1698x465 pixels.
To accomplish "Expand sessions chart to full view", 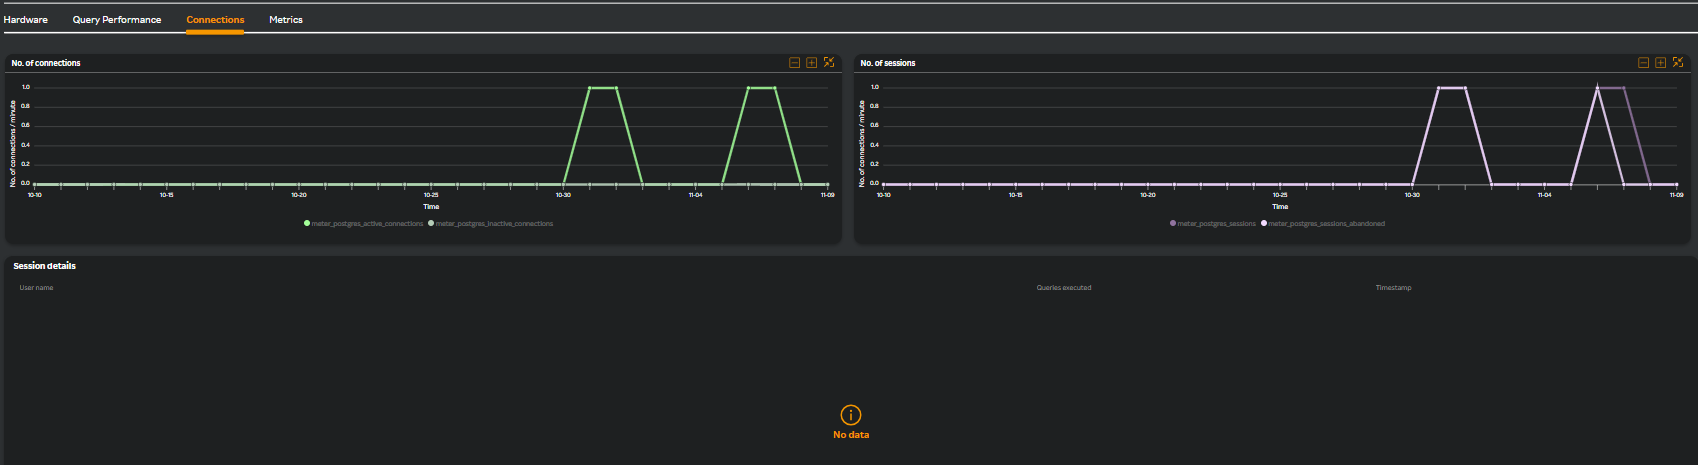I will [1677, 63].
